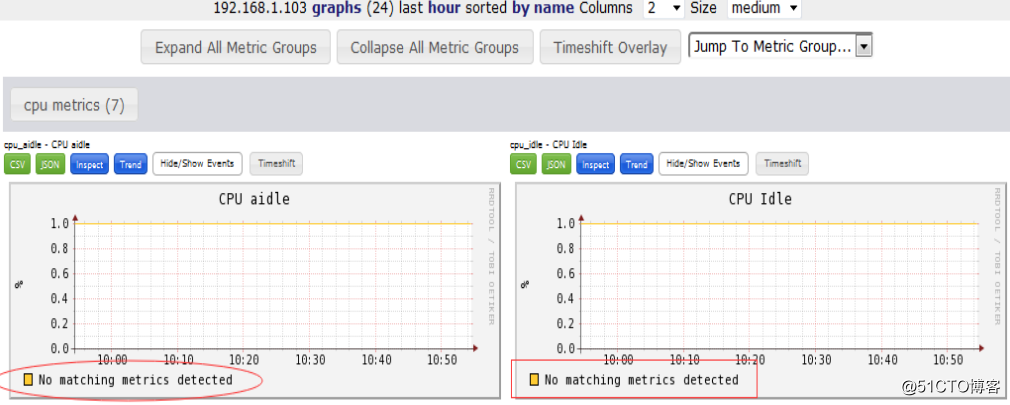The image size is (1010, 405).
Task: Open the CPU Idle graph image
Action: coord(761,290)
